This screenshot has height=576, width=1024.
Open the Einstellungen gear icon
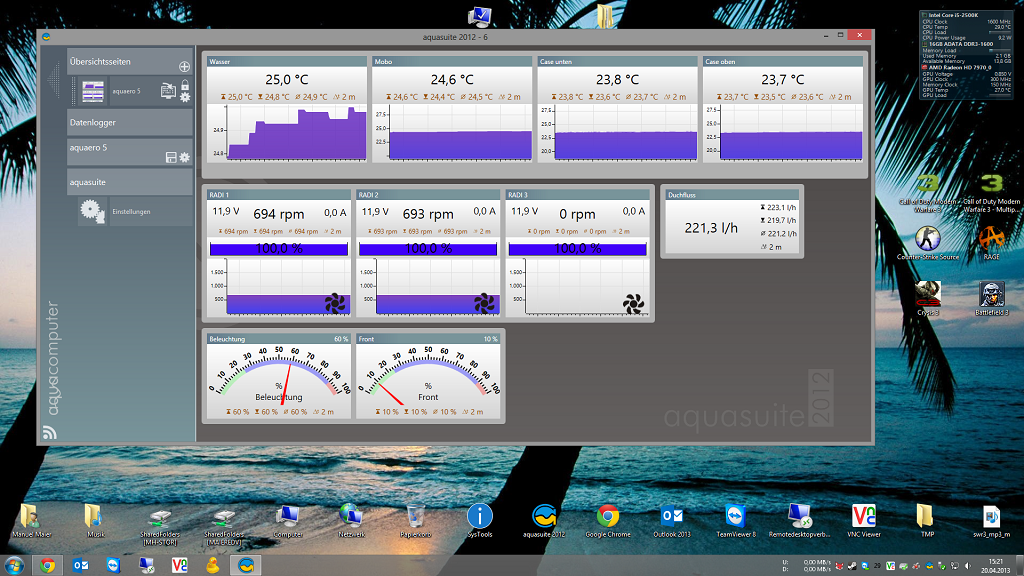(93, 211)
